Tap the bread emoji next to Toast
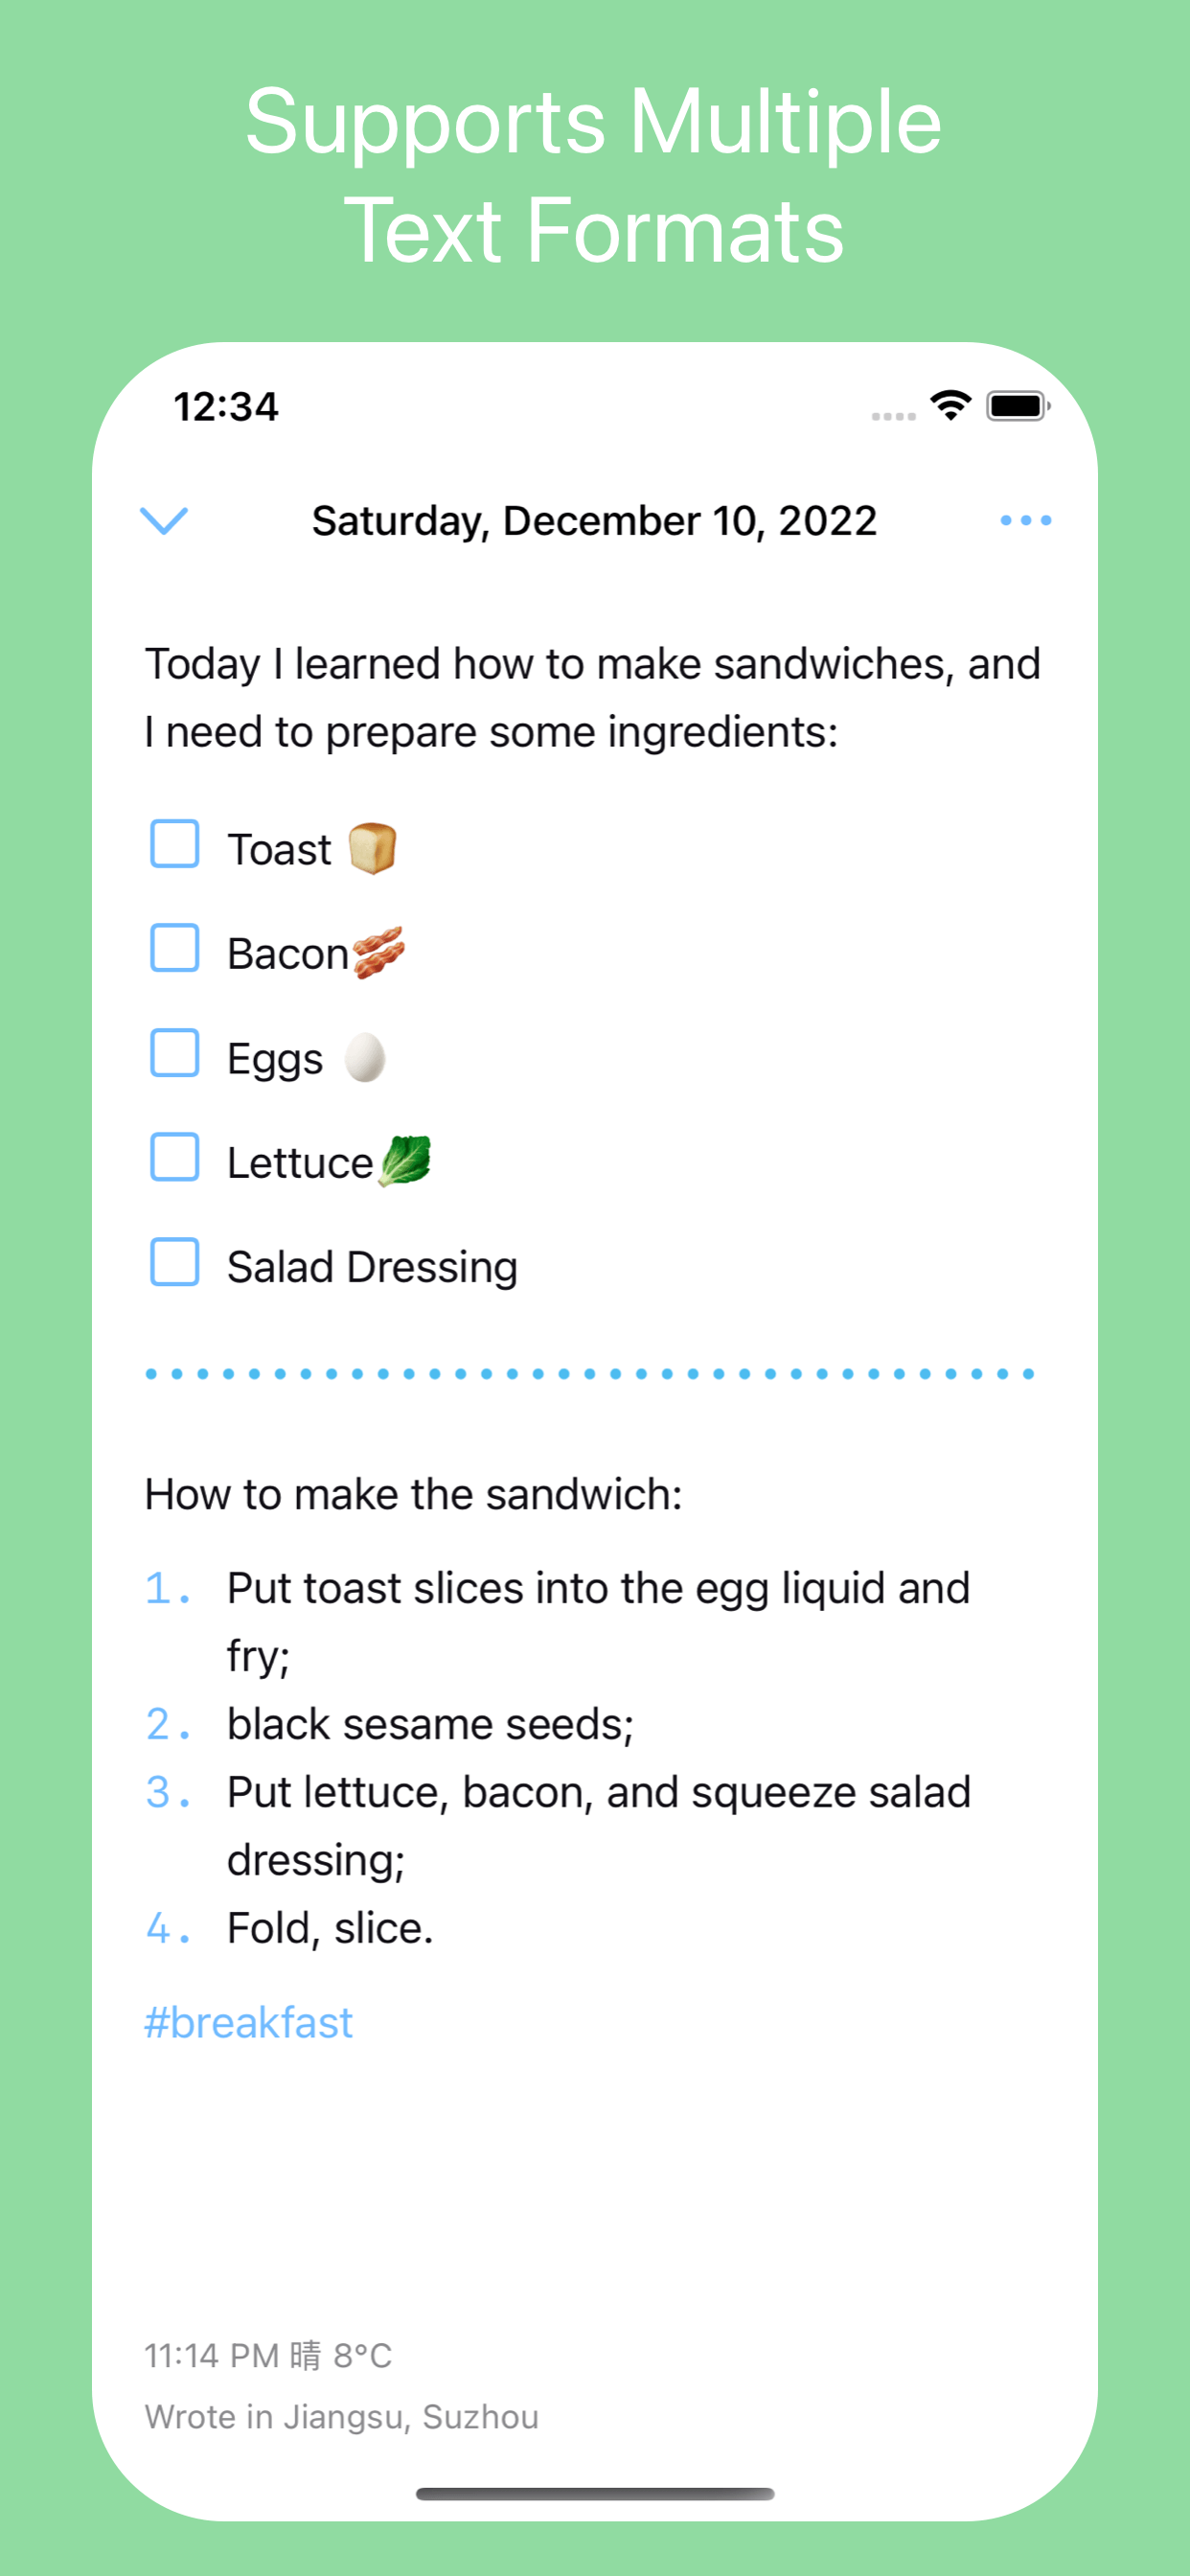Image resolution: width=1190 pixels, height=2576 pixels. [x=372, y=848]
